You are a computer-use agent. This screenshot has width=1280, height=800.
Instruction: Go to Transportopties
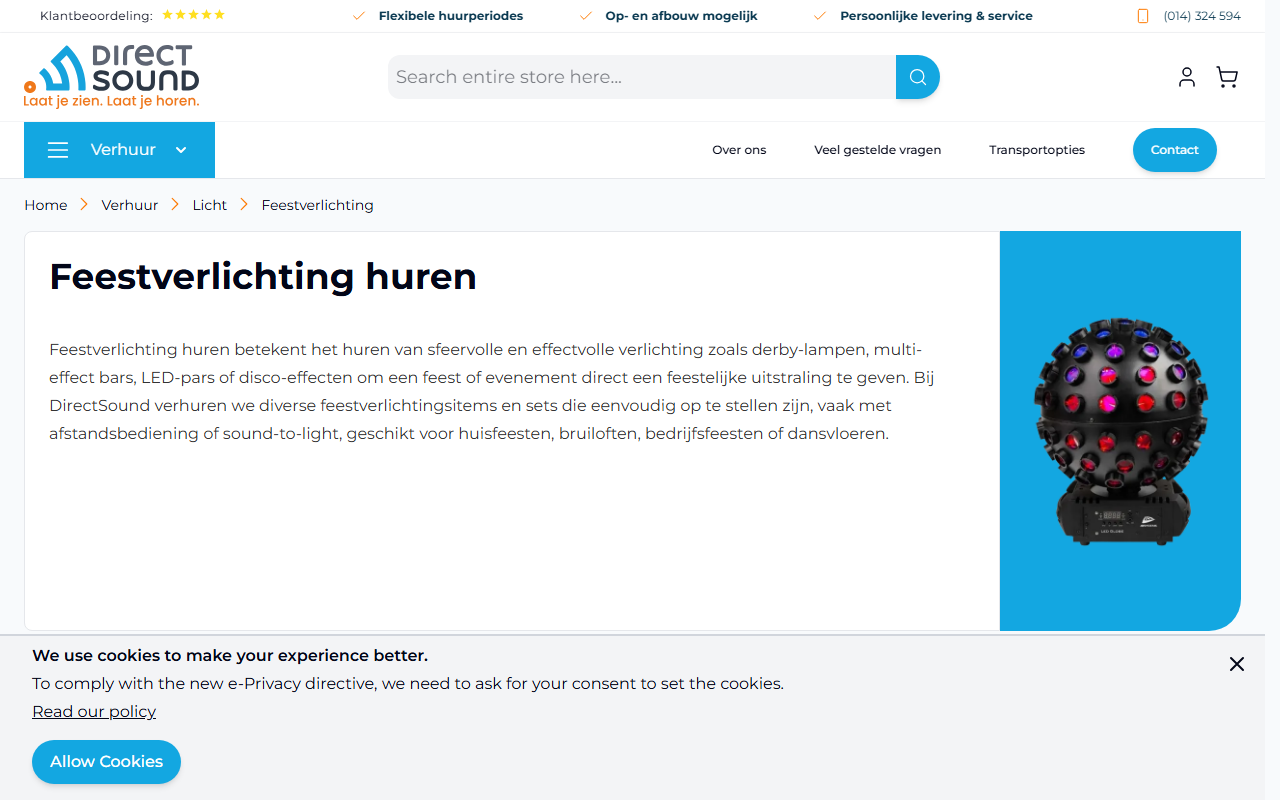point(1037,150)
